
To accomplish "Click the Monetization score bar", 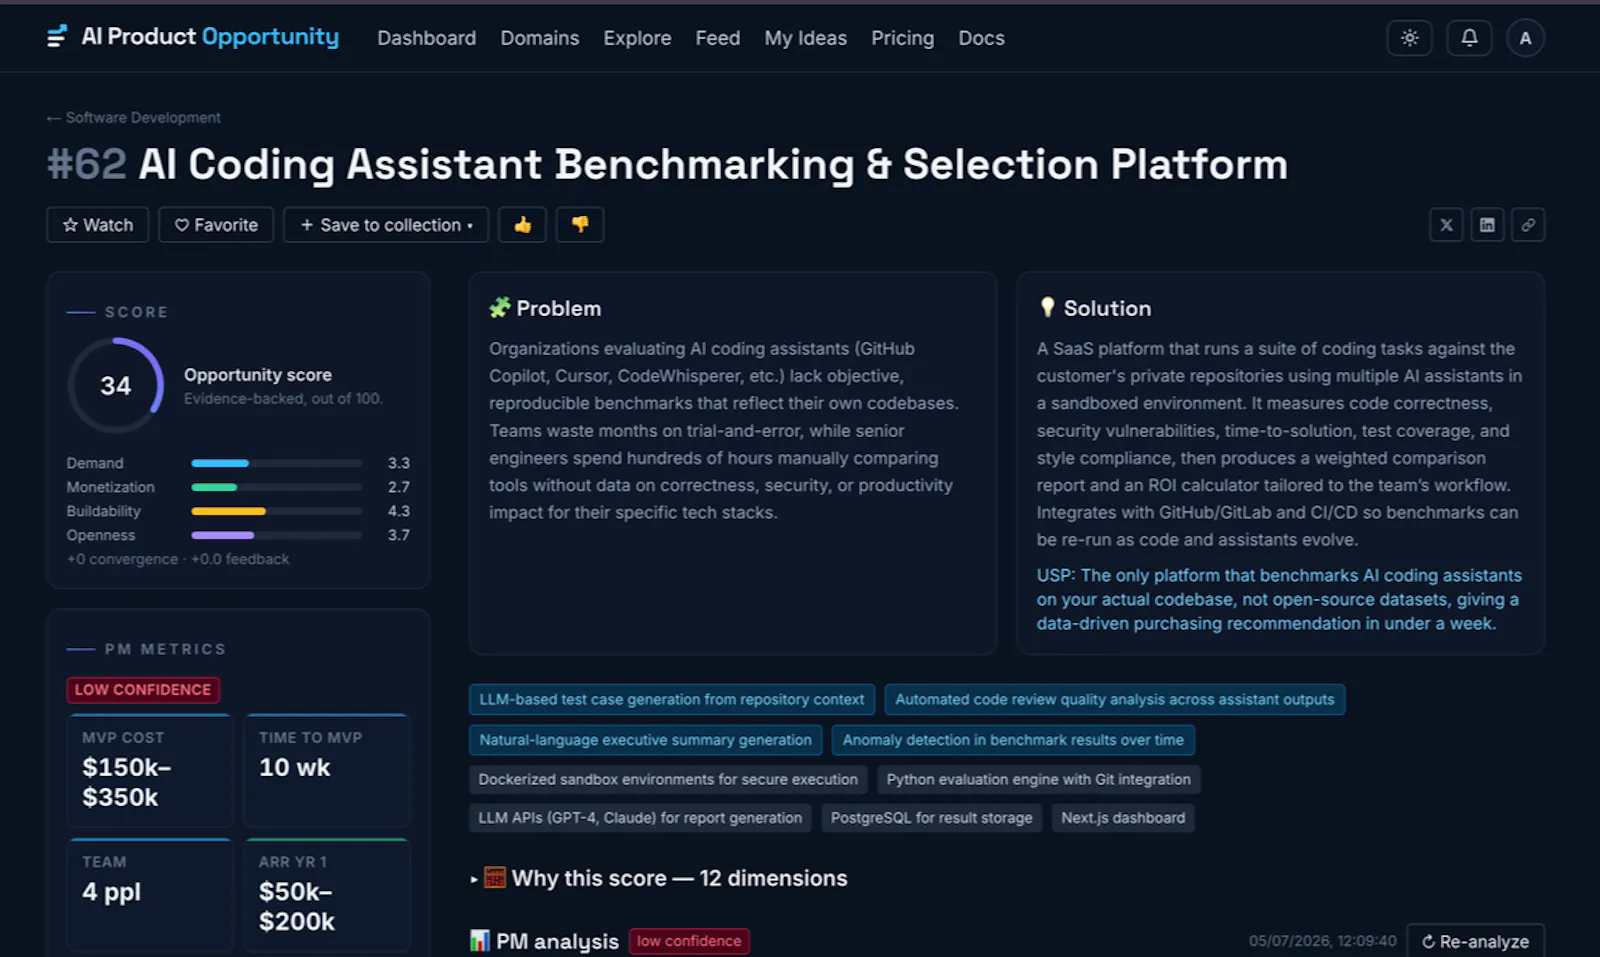I will click(276, 487).
